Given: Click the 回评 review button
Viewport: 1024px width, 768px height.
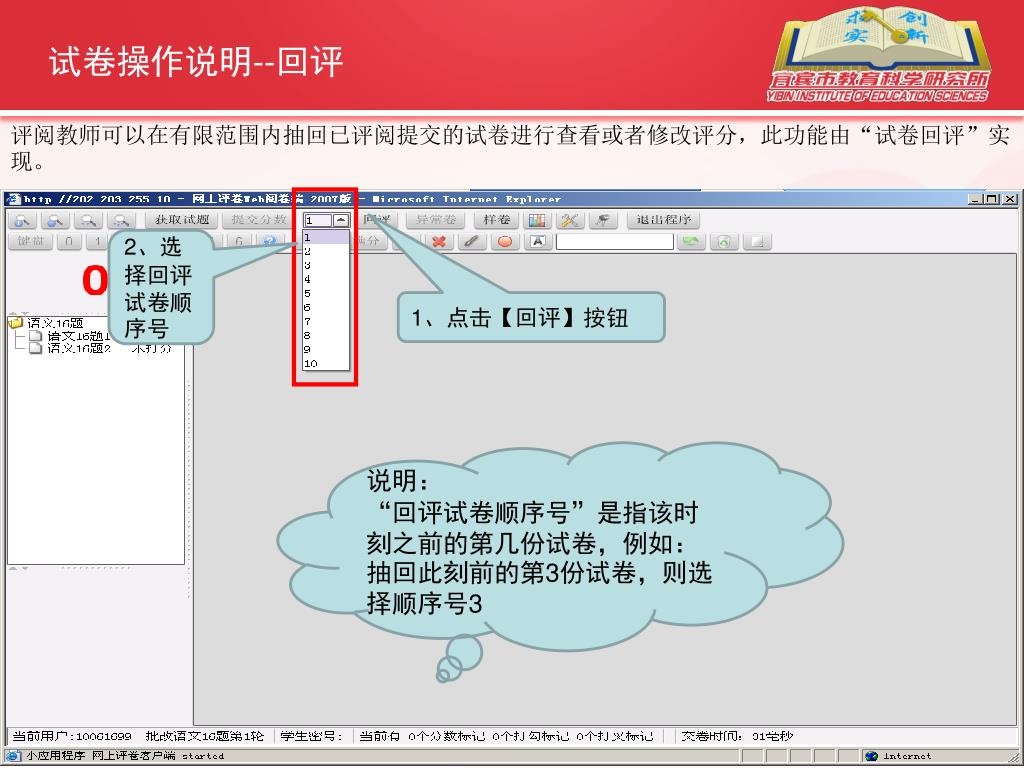Looking at the screenshot, I should coord(377,220).
